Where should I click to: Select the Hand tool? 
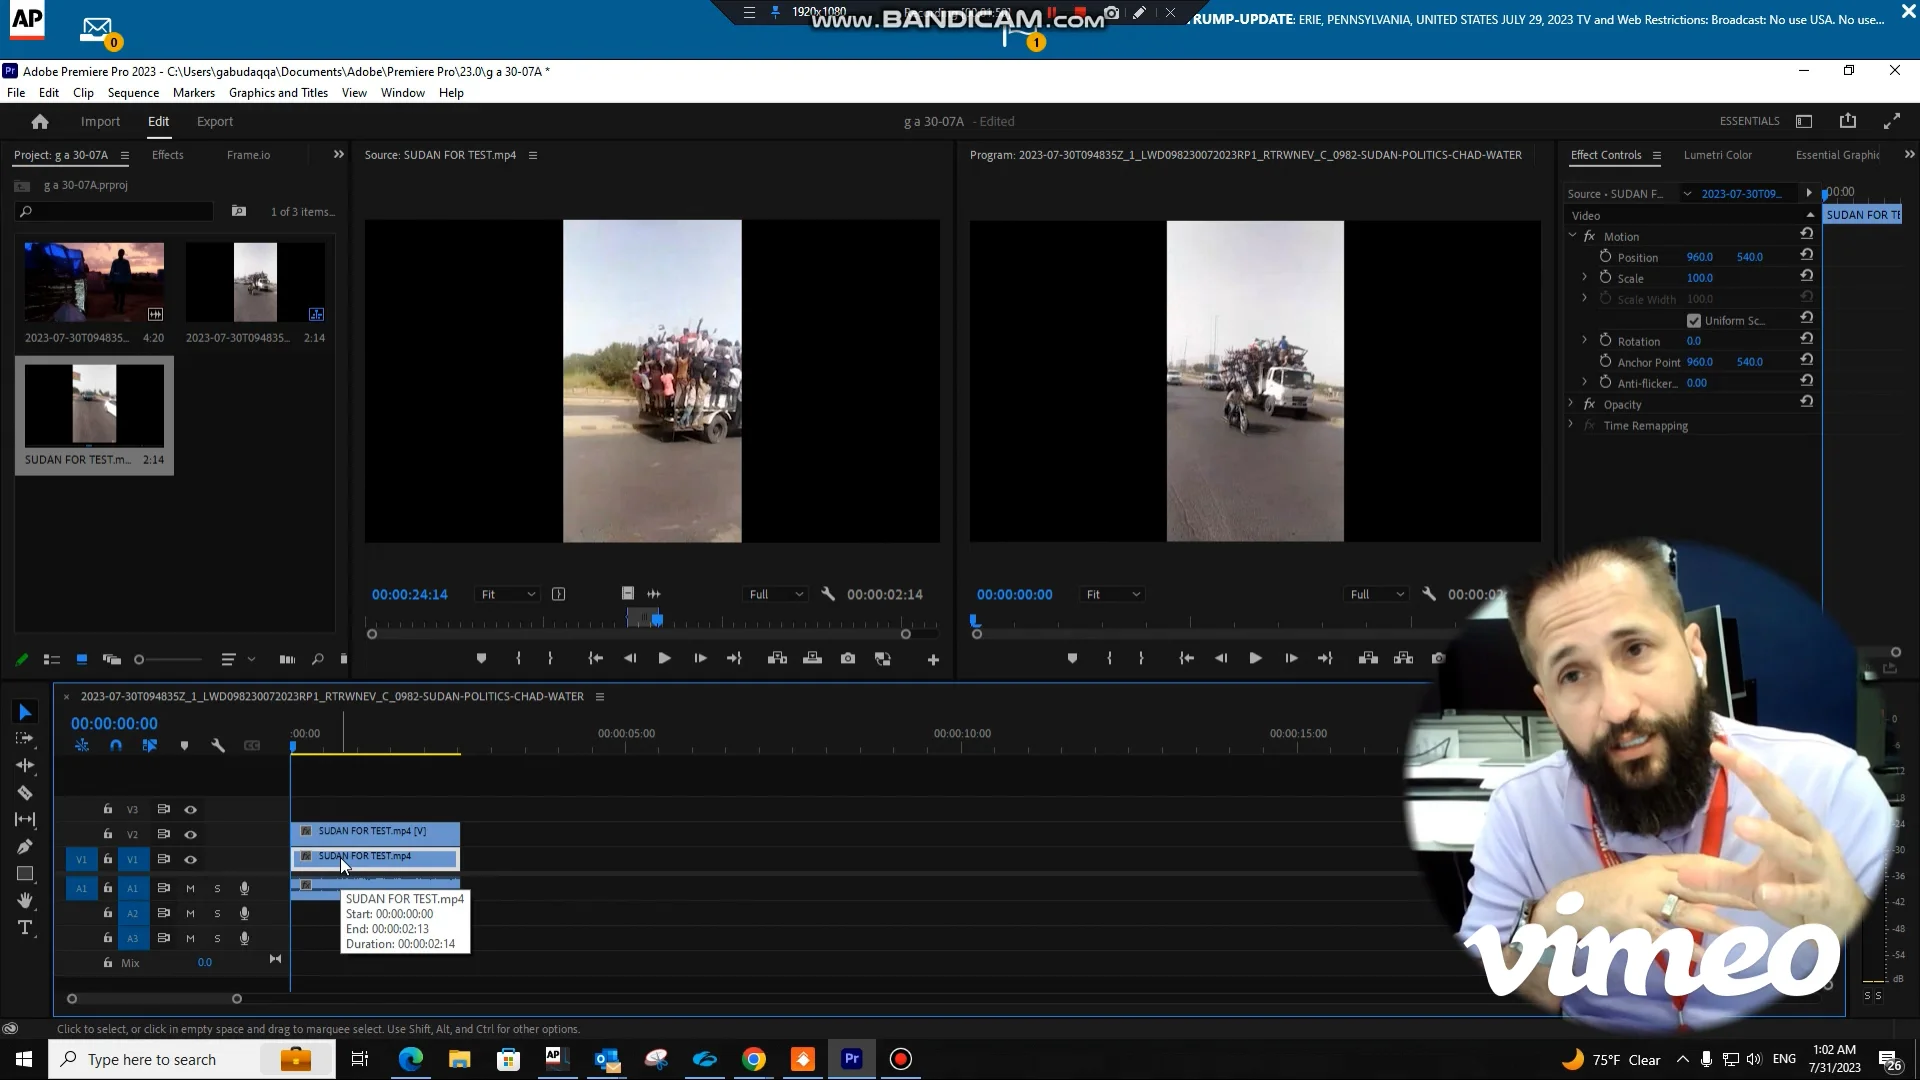click(x=25, y=901)
